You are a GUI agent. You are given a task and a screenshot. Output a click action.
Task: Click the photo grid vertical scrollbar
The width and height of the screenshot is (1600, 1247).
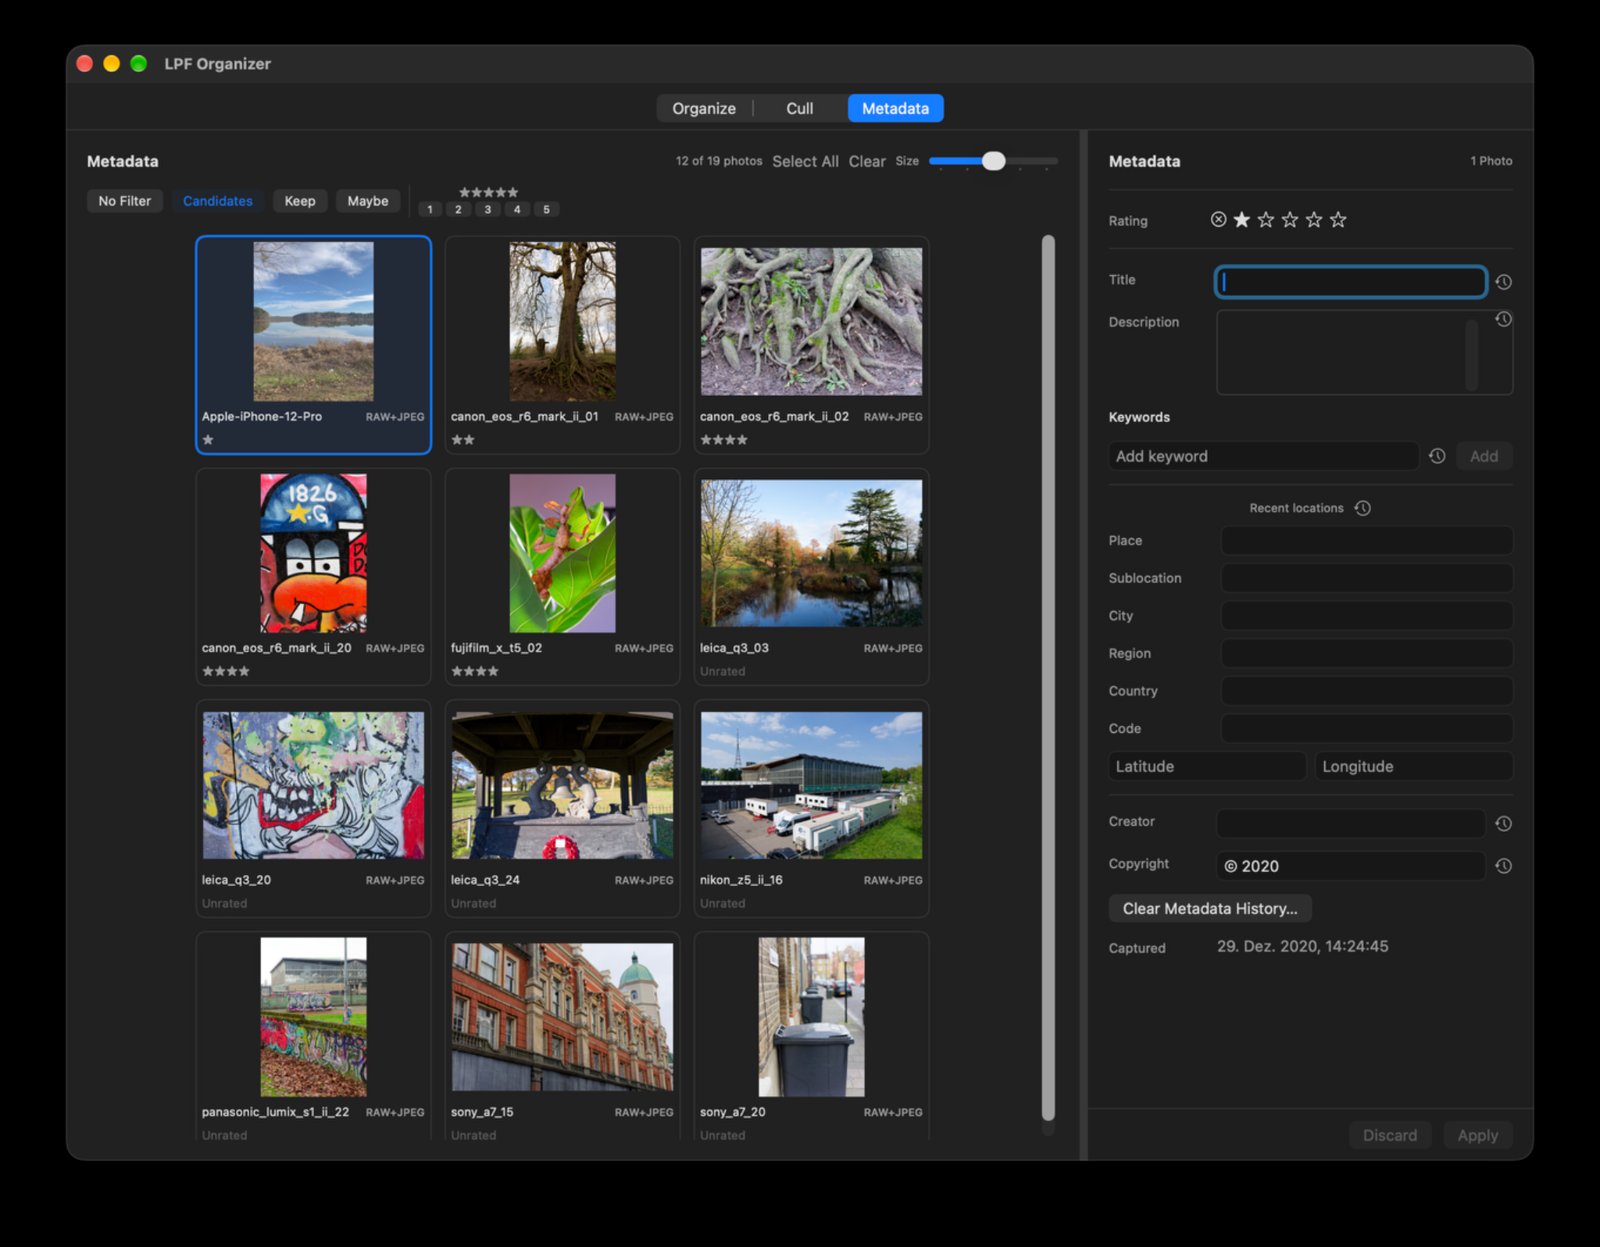pos(1048,678)
